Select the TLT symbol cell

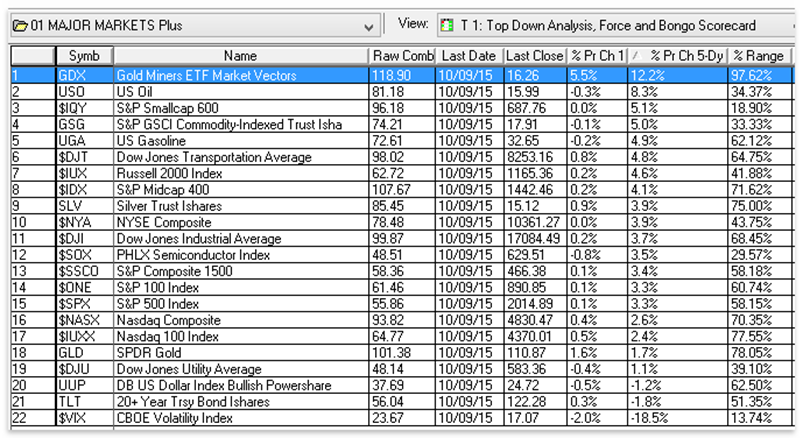pyautogui.click(x=84, y=402)
